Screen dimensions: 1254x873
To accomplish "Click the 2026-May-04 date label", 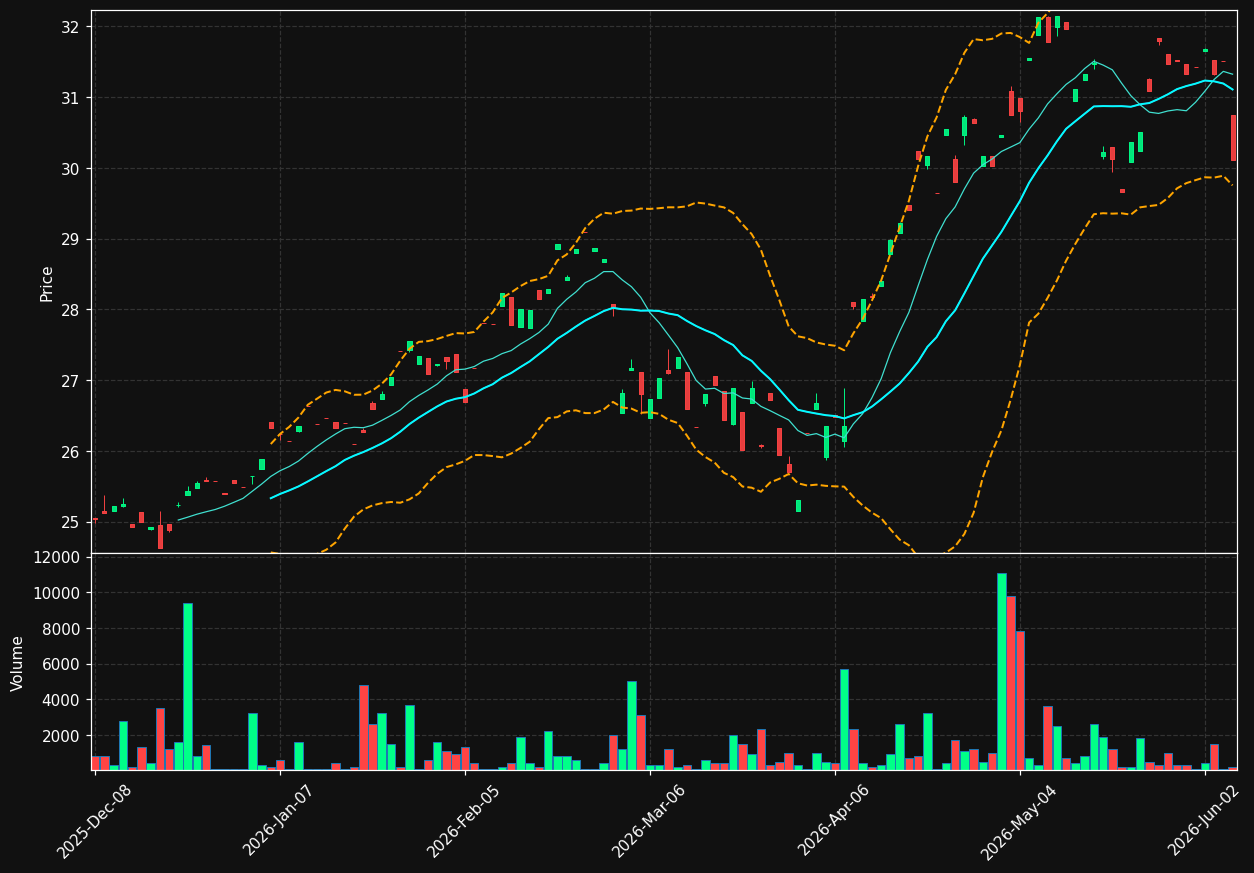I will (x=1020, y=822).
